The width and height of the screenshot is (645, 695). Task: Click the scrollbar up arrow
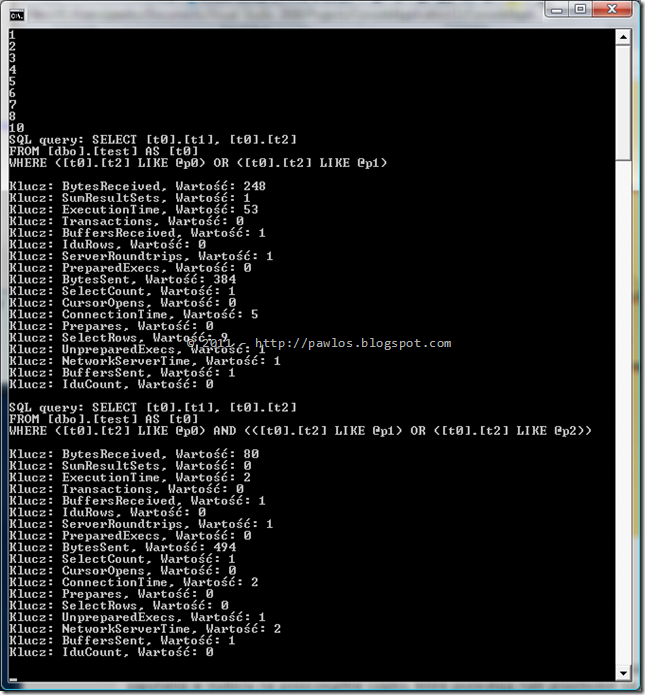tap(623, 37)
